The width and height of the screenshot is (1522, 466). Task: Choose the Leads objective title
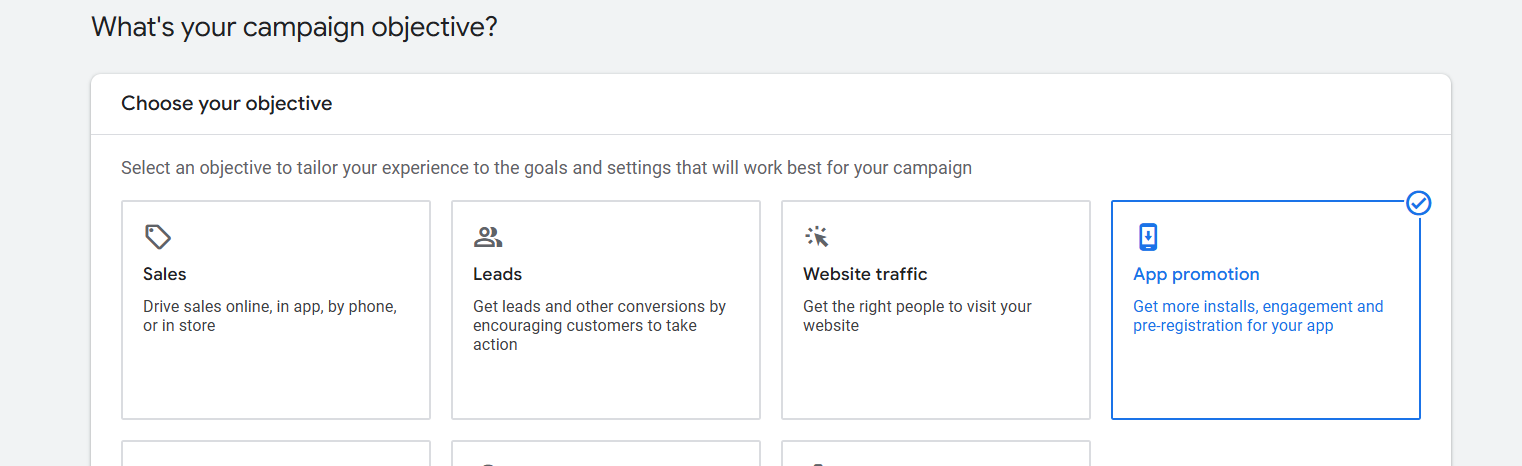coord(498,274)
